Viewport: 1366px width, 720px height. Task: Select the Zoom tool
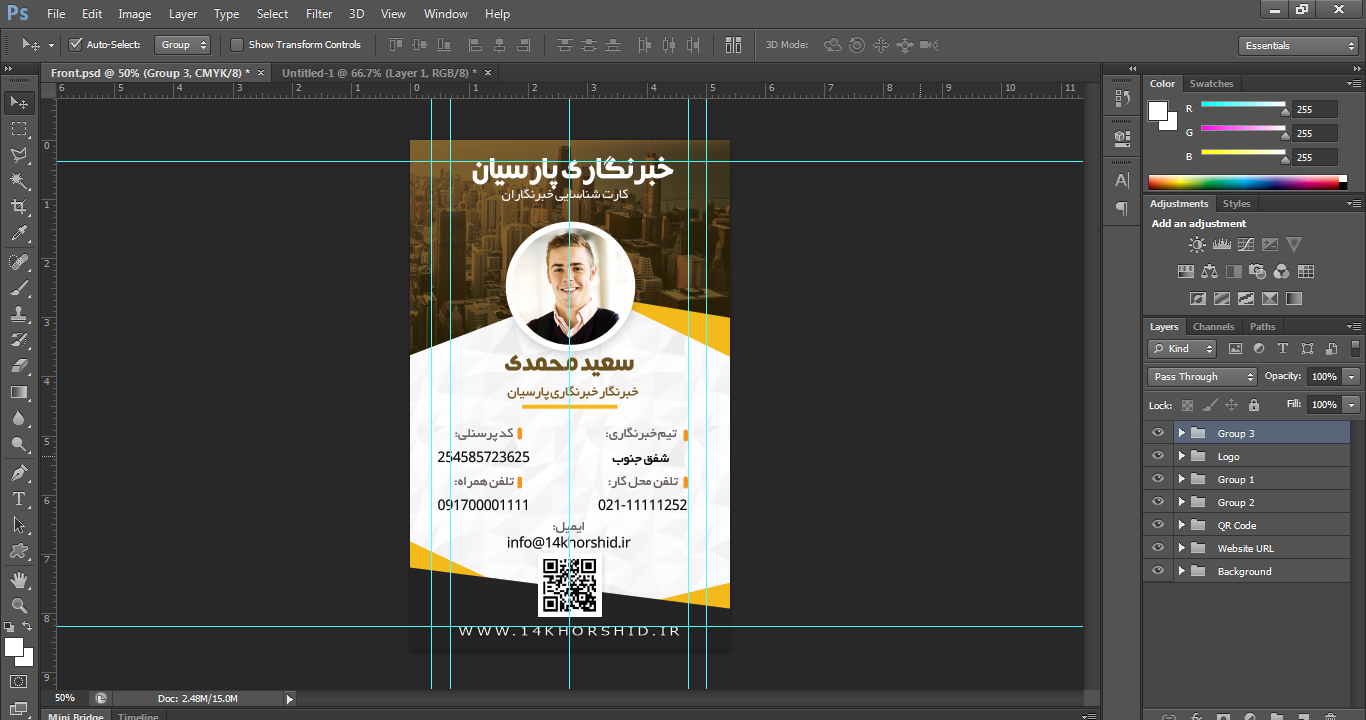19,605
